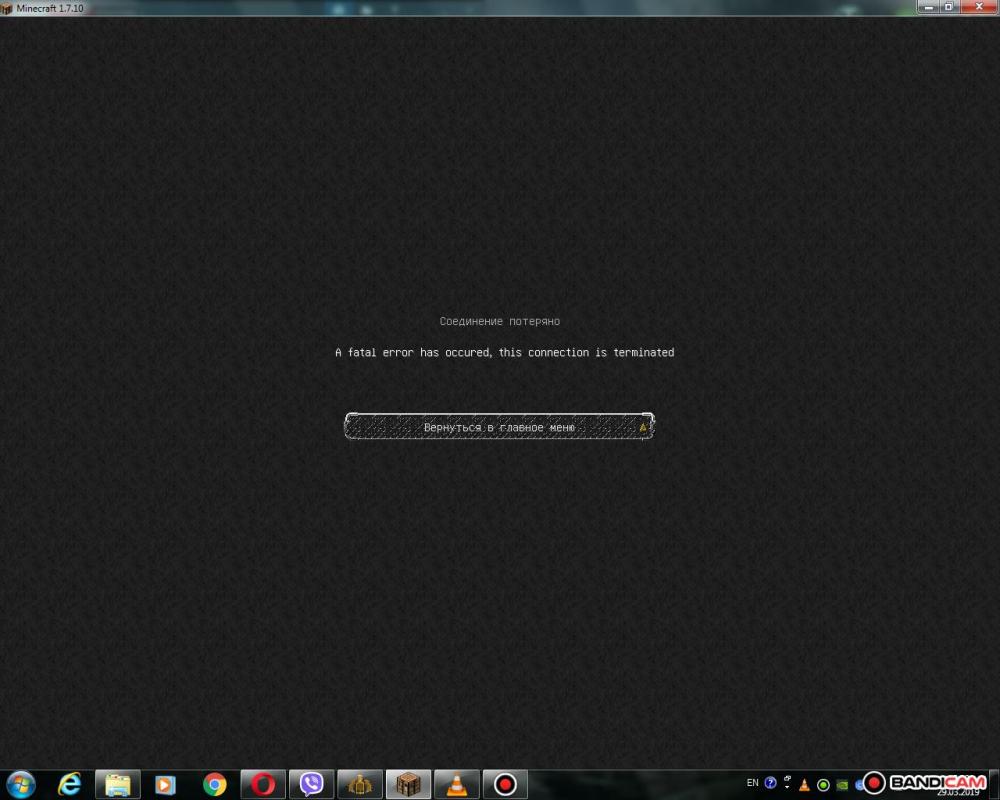Launch Internet Explorer from the taskbar

[69, 784]
